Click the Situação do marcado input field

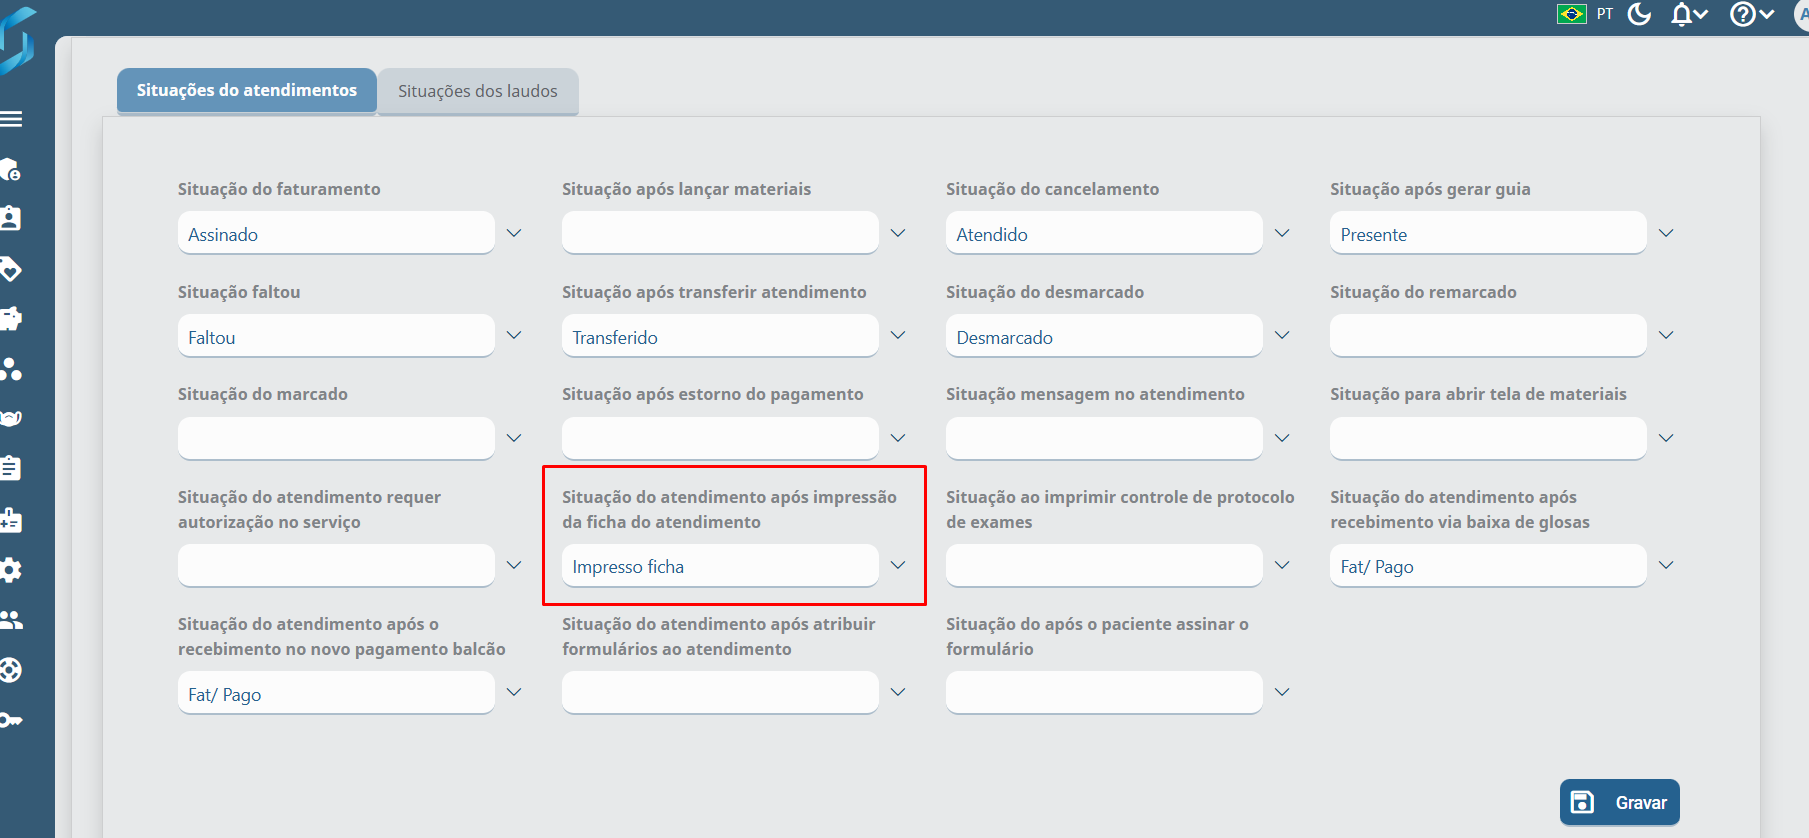(336, 438)
